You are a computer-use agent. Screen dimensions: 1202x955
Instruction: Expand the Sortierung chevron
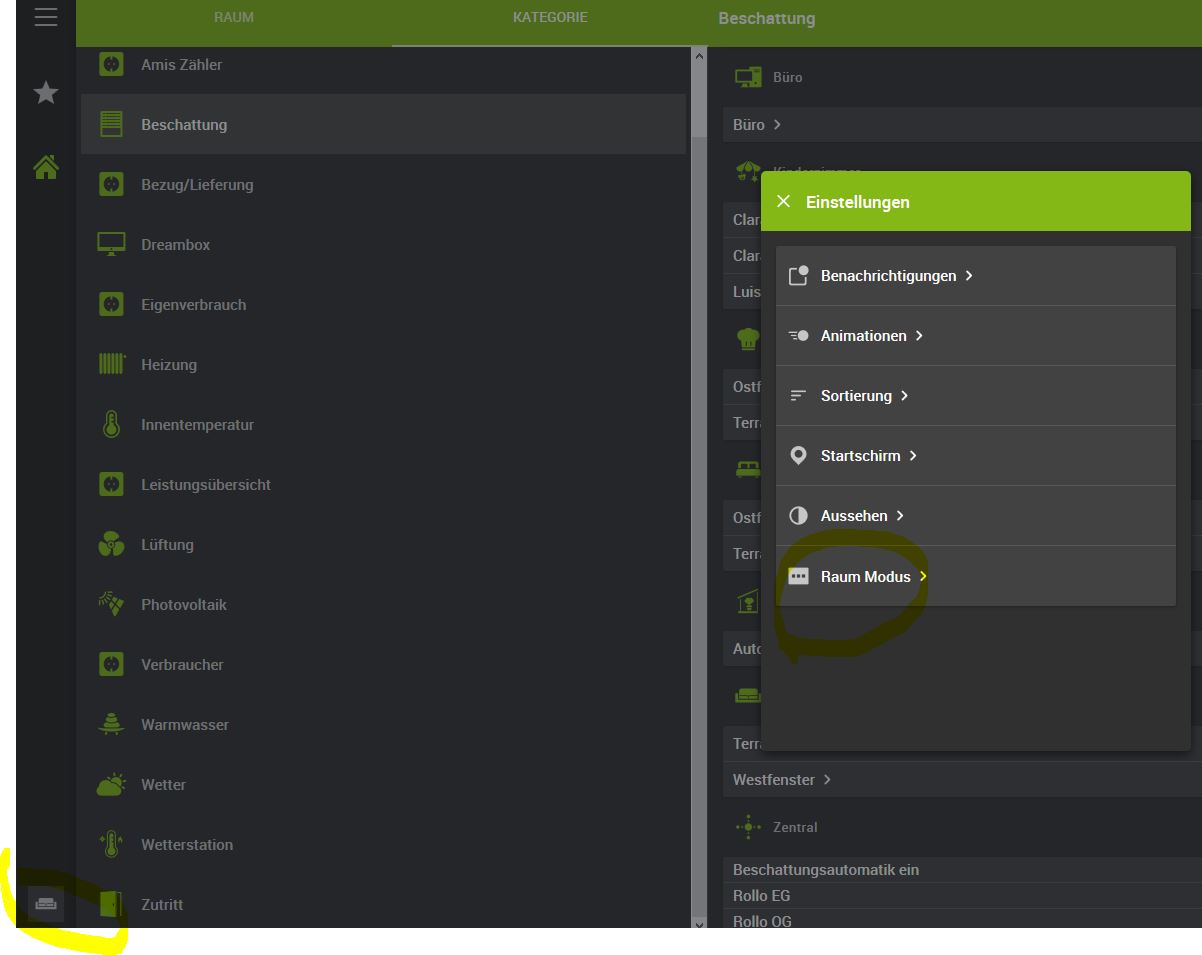coord(904,396)
